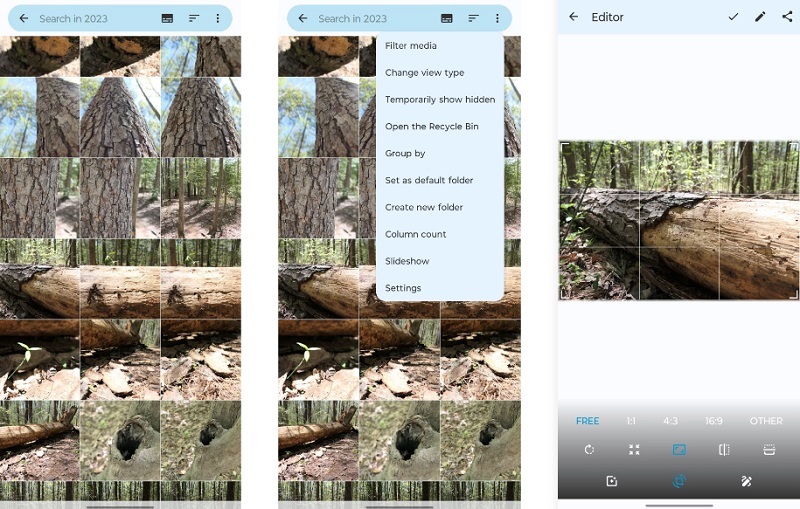Screen dimensions: 800x509
Task: Go back from the Editor screen
Action: (573, 17)
